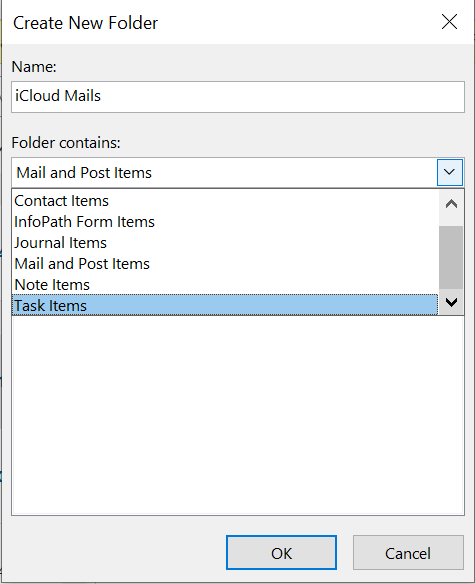The image size is (475, 584).
Task: Collapse the Folder contains dropdown arrow
Action: click(x=450, y=172)
